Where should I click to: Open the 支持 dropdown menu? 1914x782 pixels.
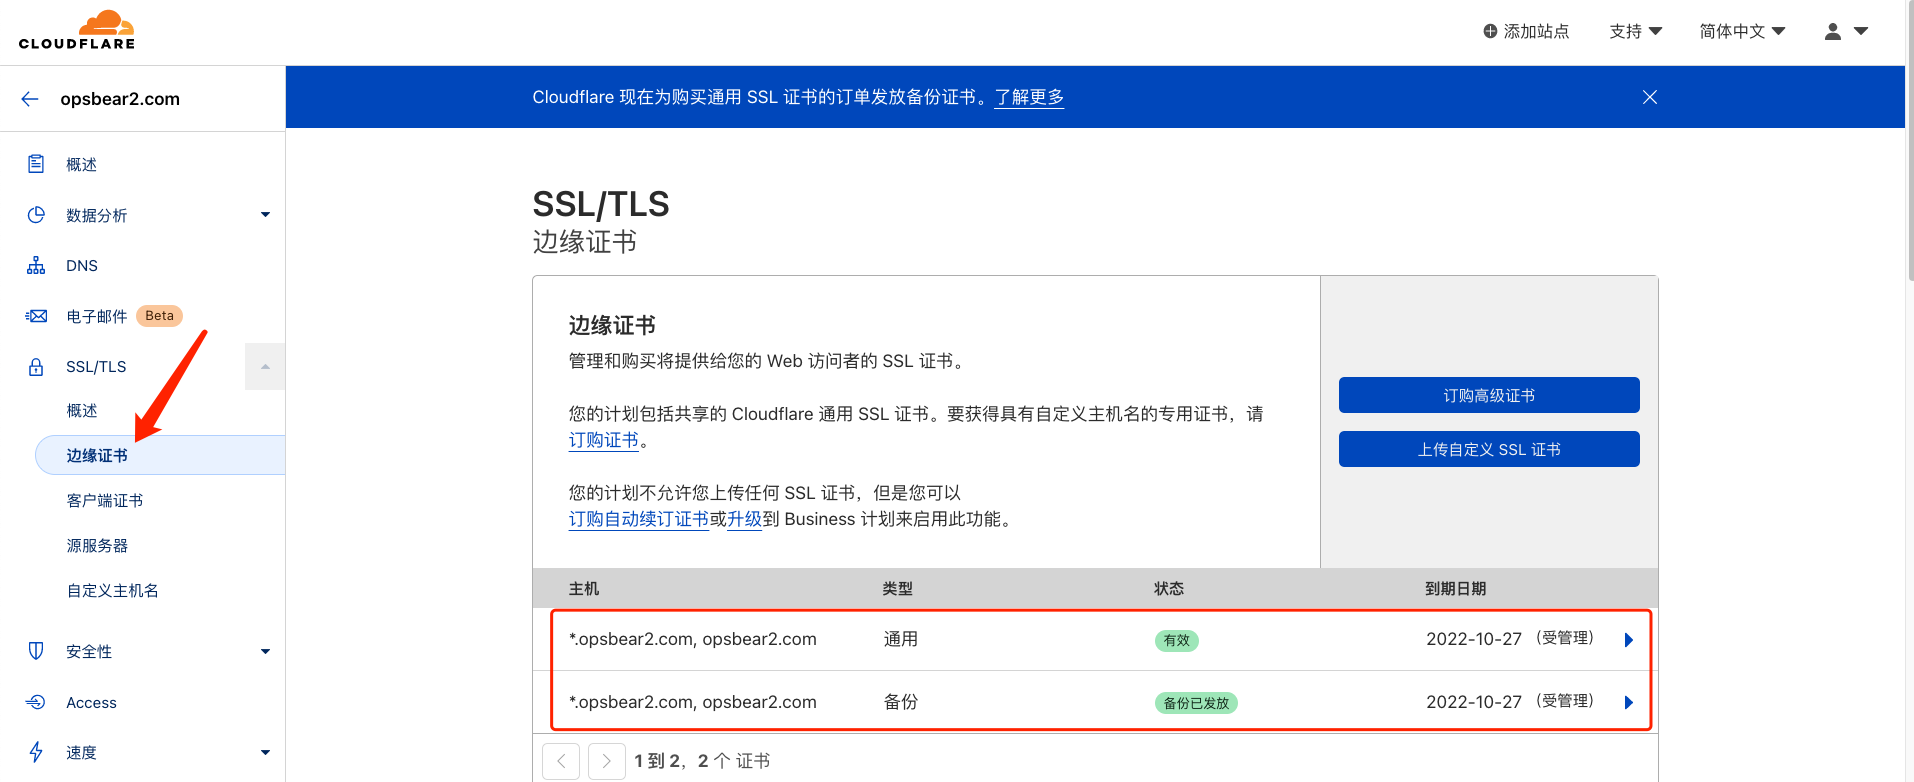point(1635,31)
